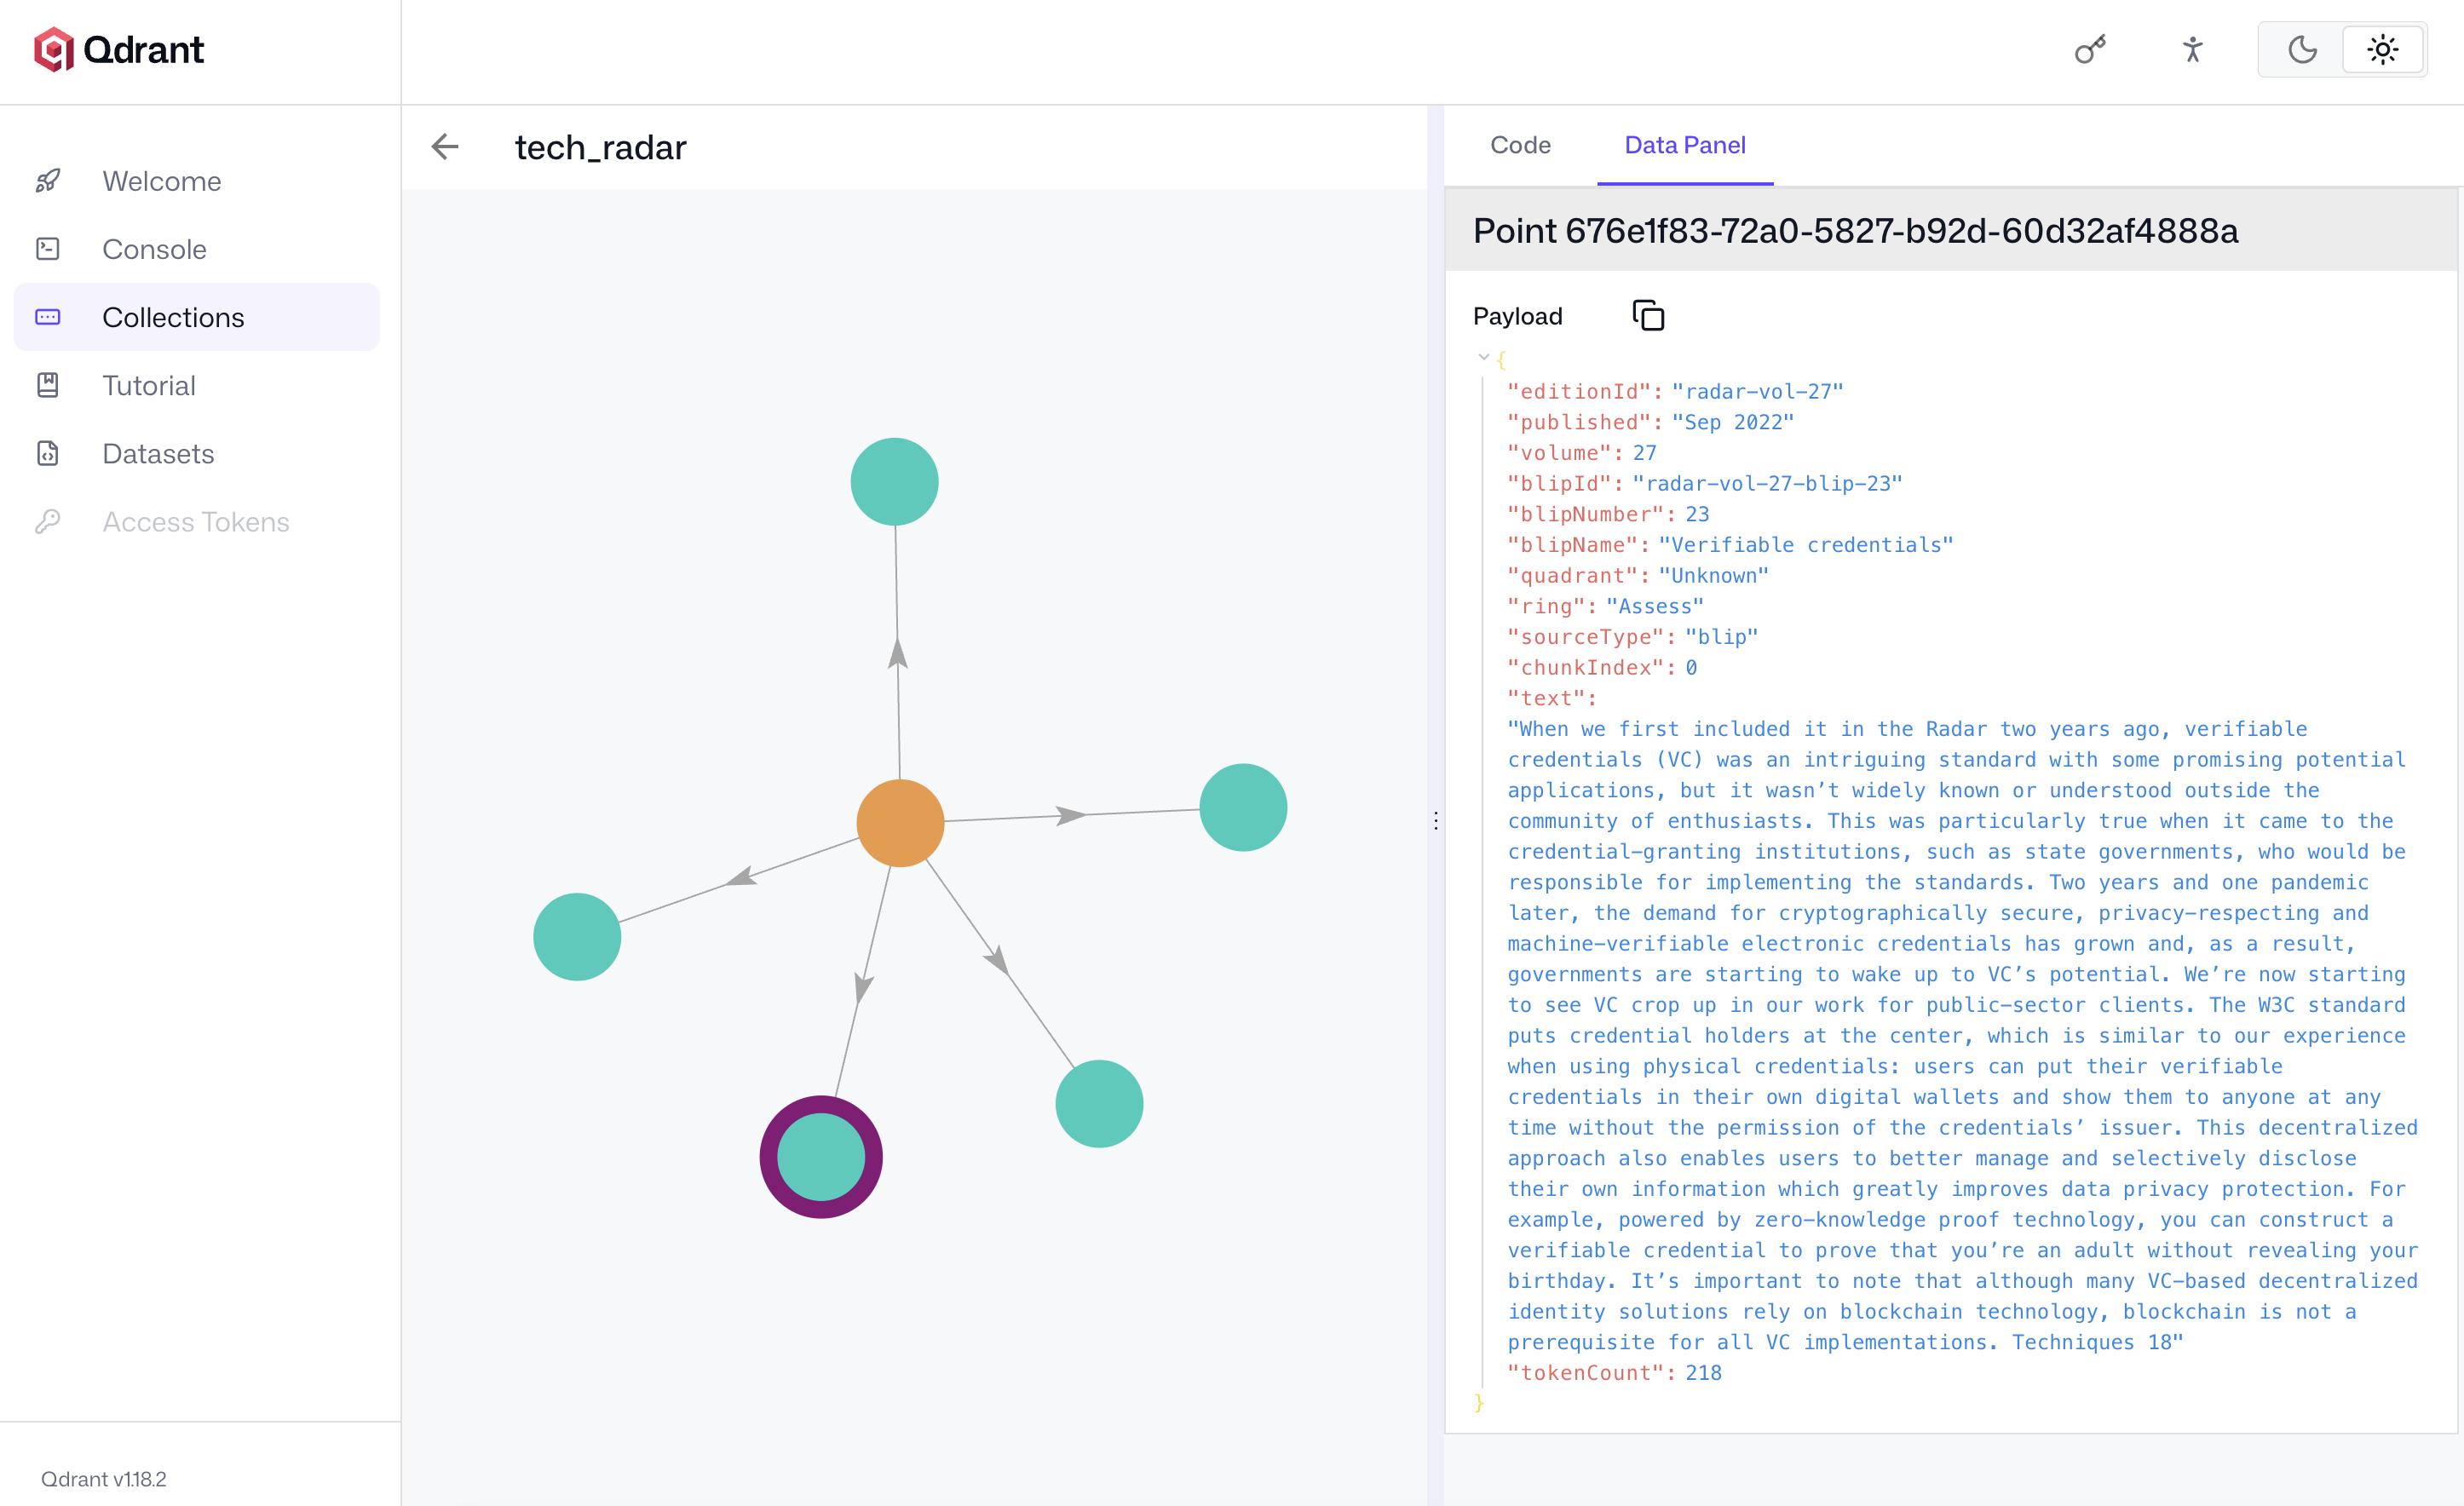Click the Qdrant logo
Viewport: 2464px width, 1506px height.
pyautogui.click(x=119, y=50)
